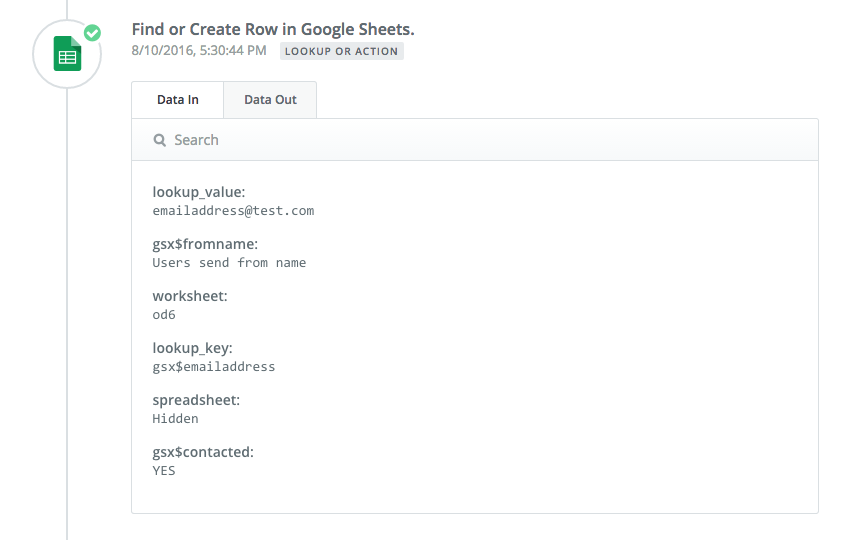Select the lookup_key label
The image size is (866, 540).
tap(192, 348)
